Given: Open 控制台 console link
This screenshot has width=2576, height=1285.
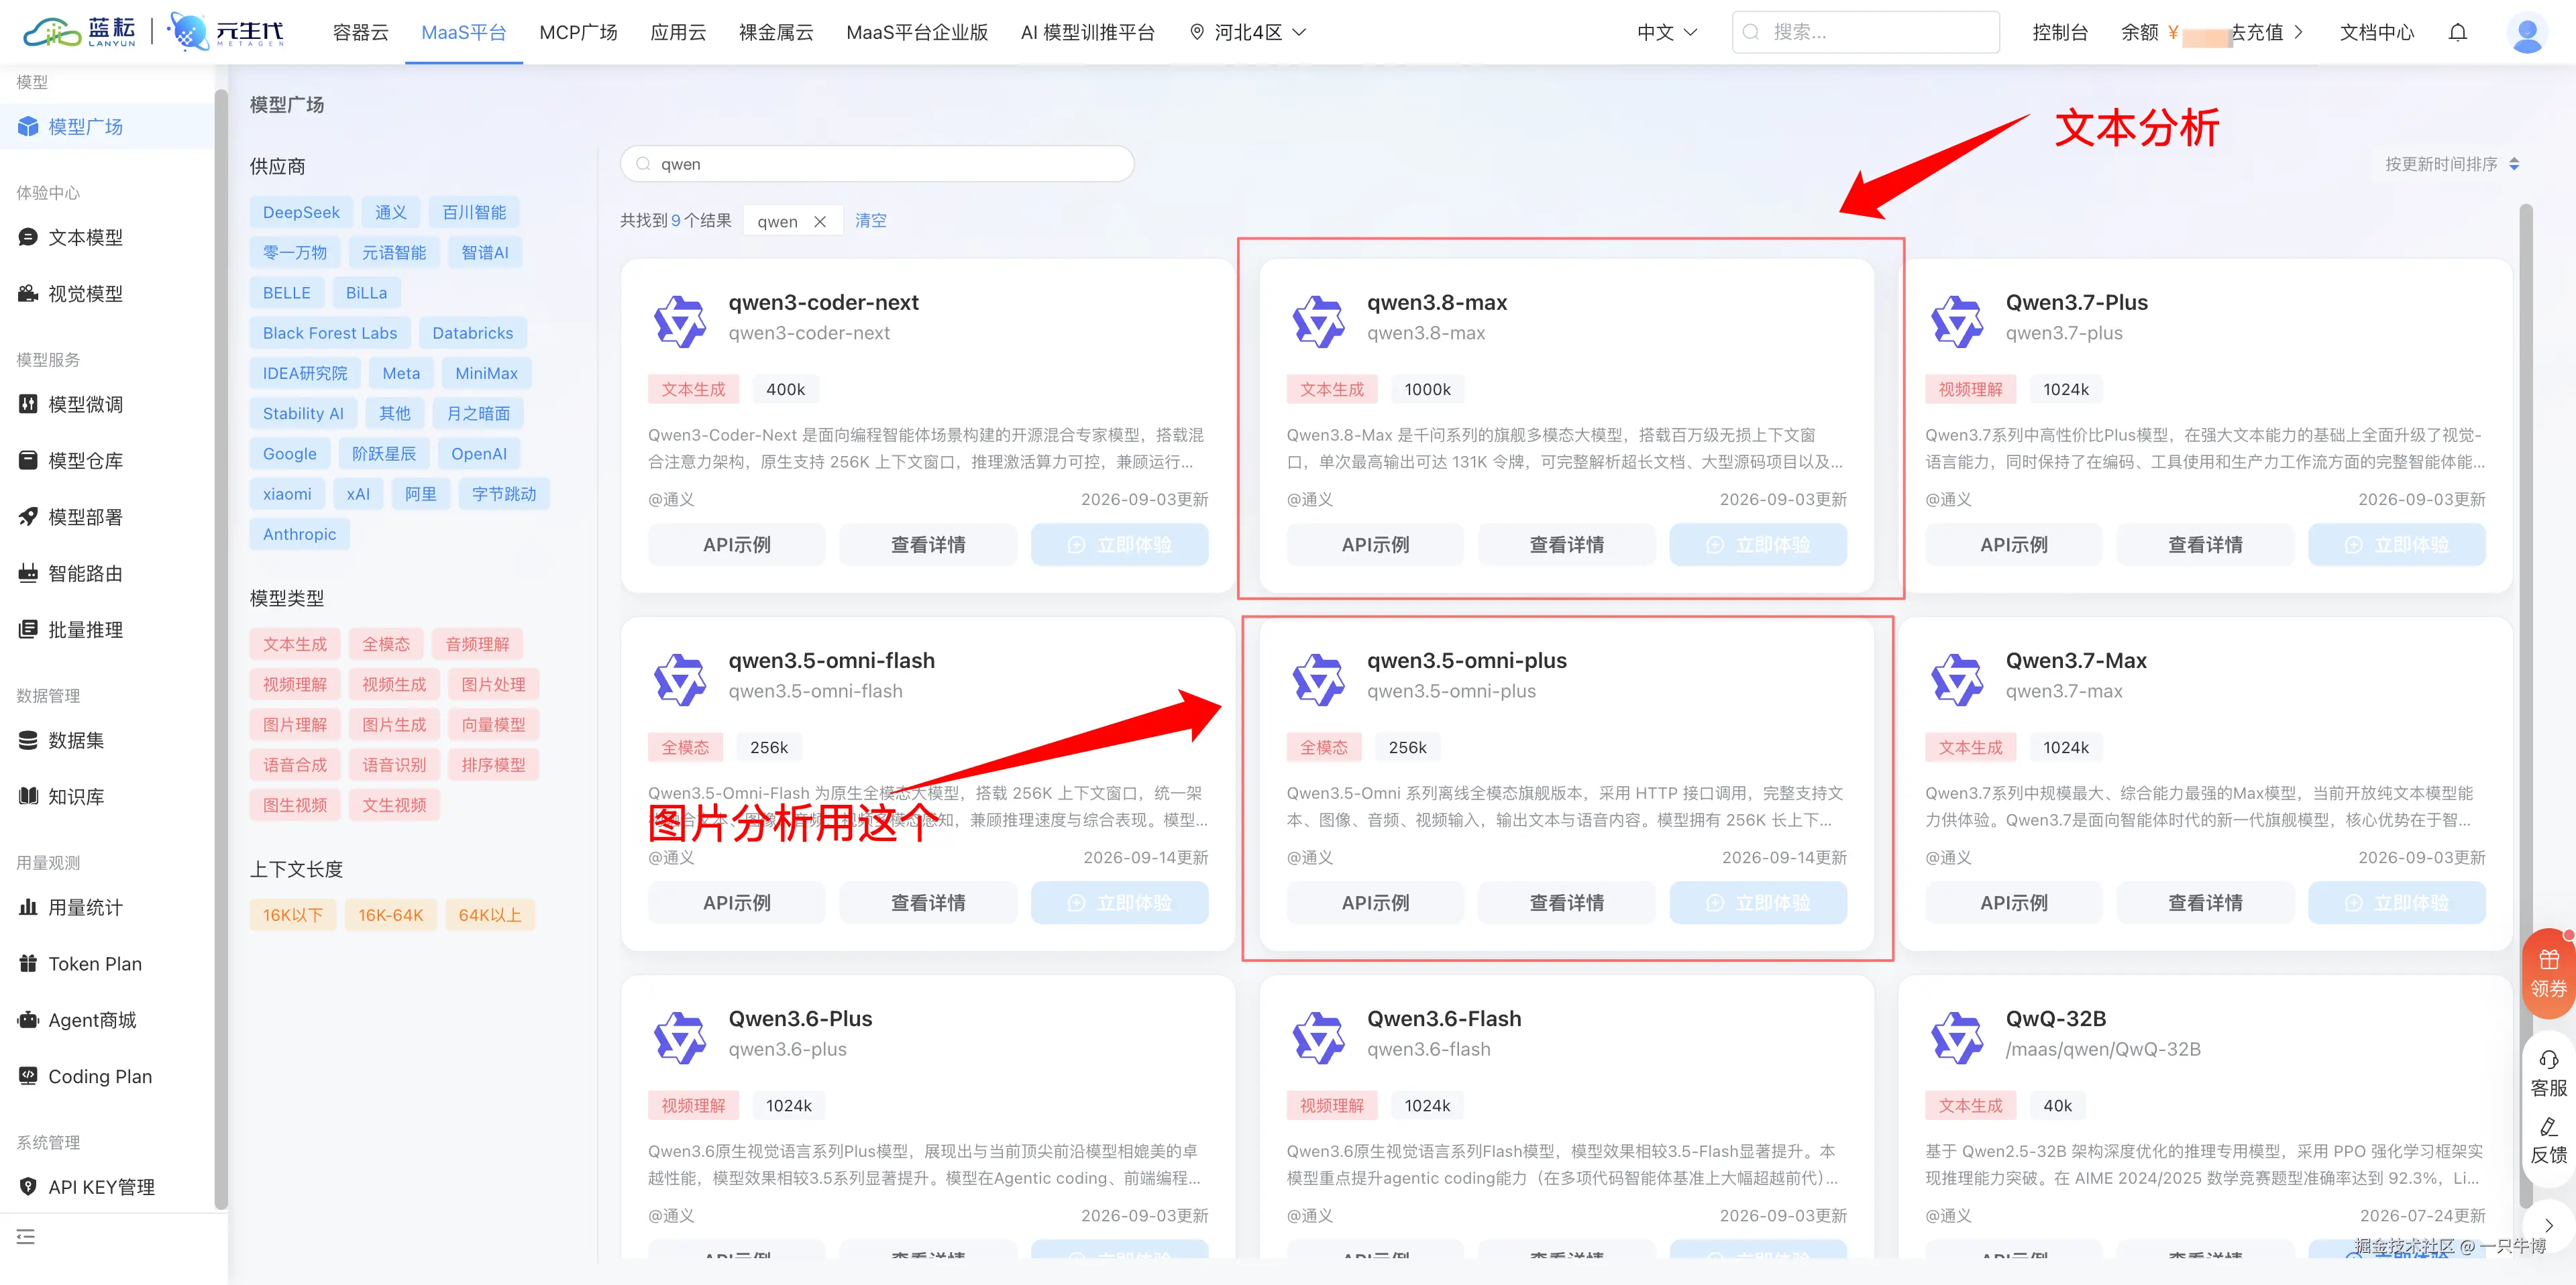Looking at the screenshot, I should click(x=2060, y=32).
